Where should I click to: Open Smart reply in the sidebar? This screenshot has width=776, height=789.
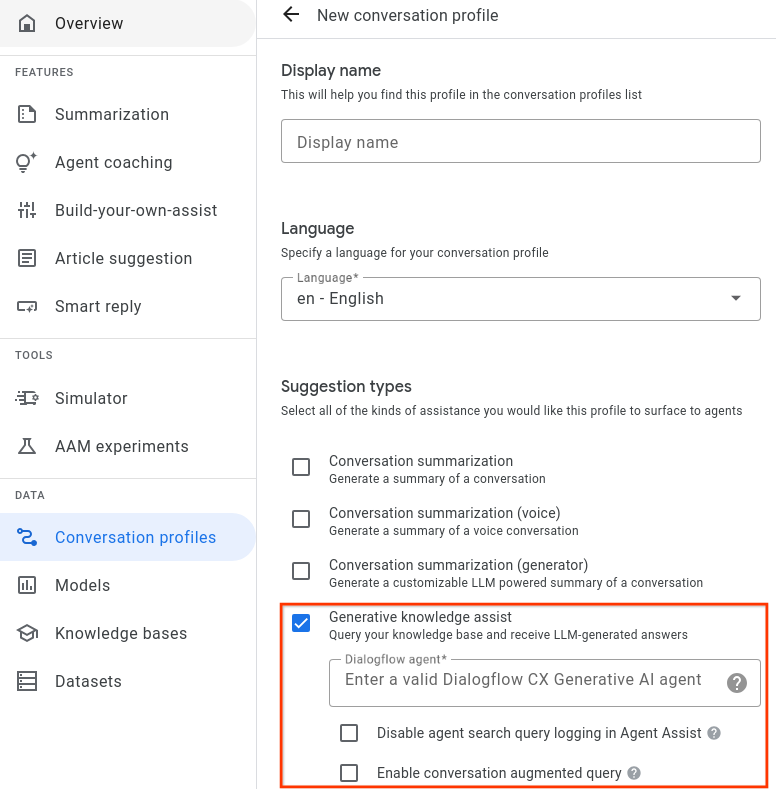point(98,306)
